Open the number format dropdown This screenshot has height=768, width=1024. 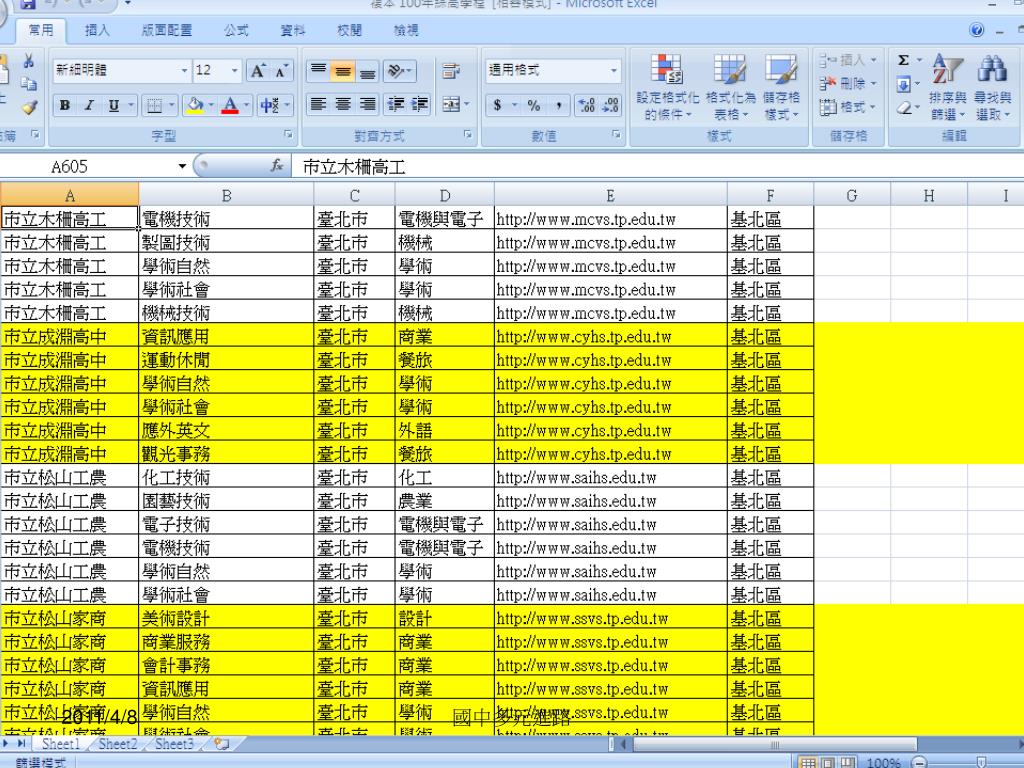tap(614, 71)
